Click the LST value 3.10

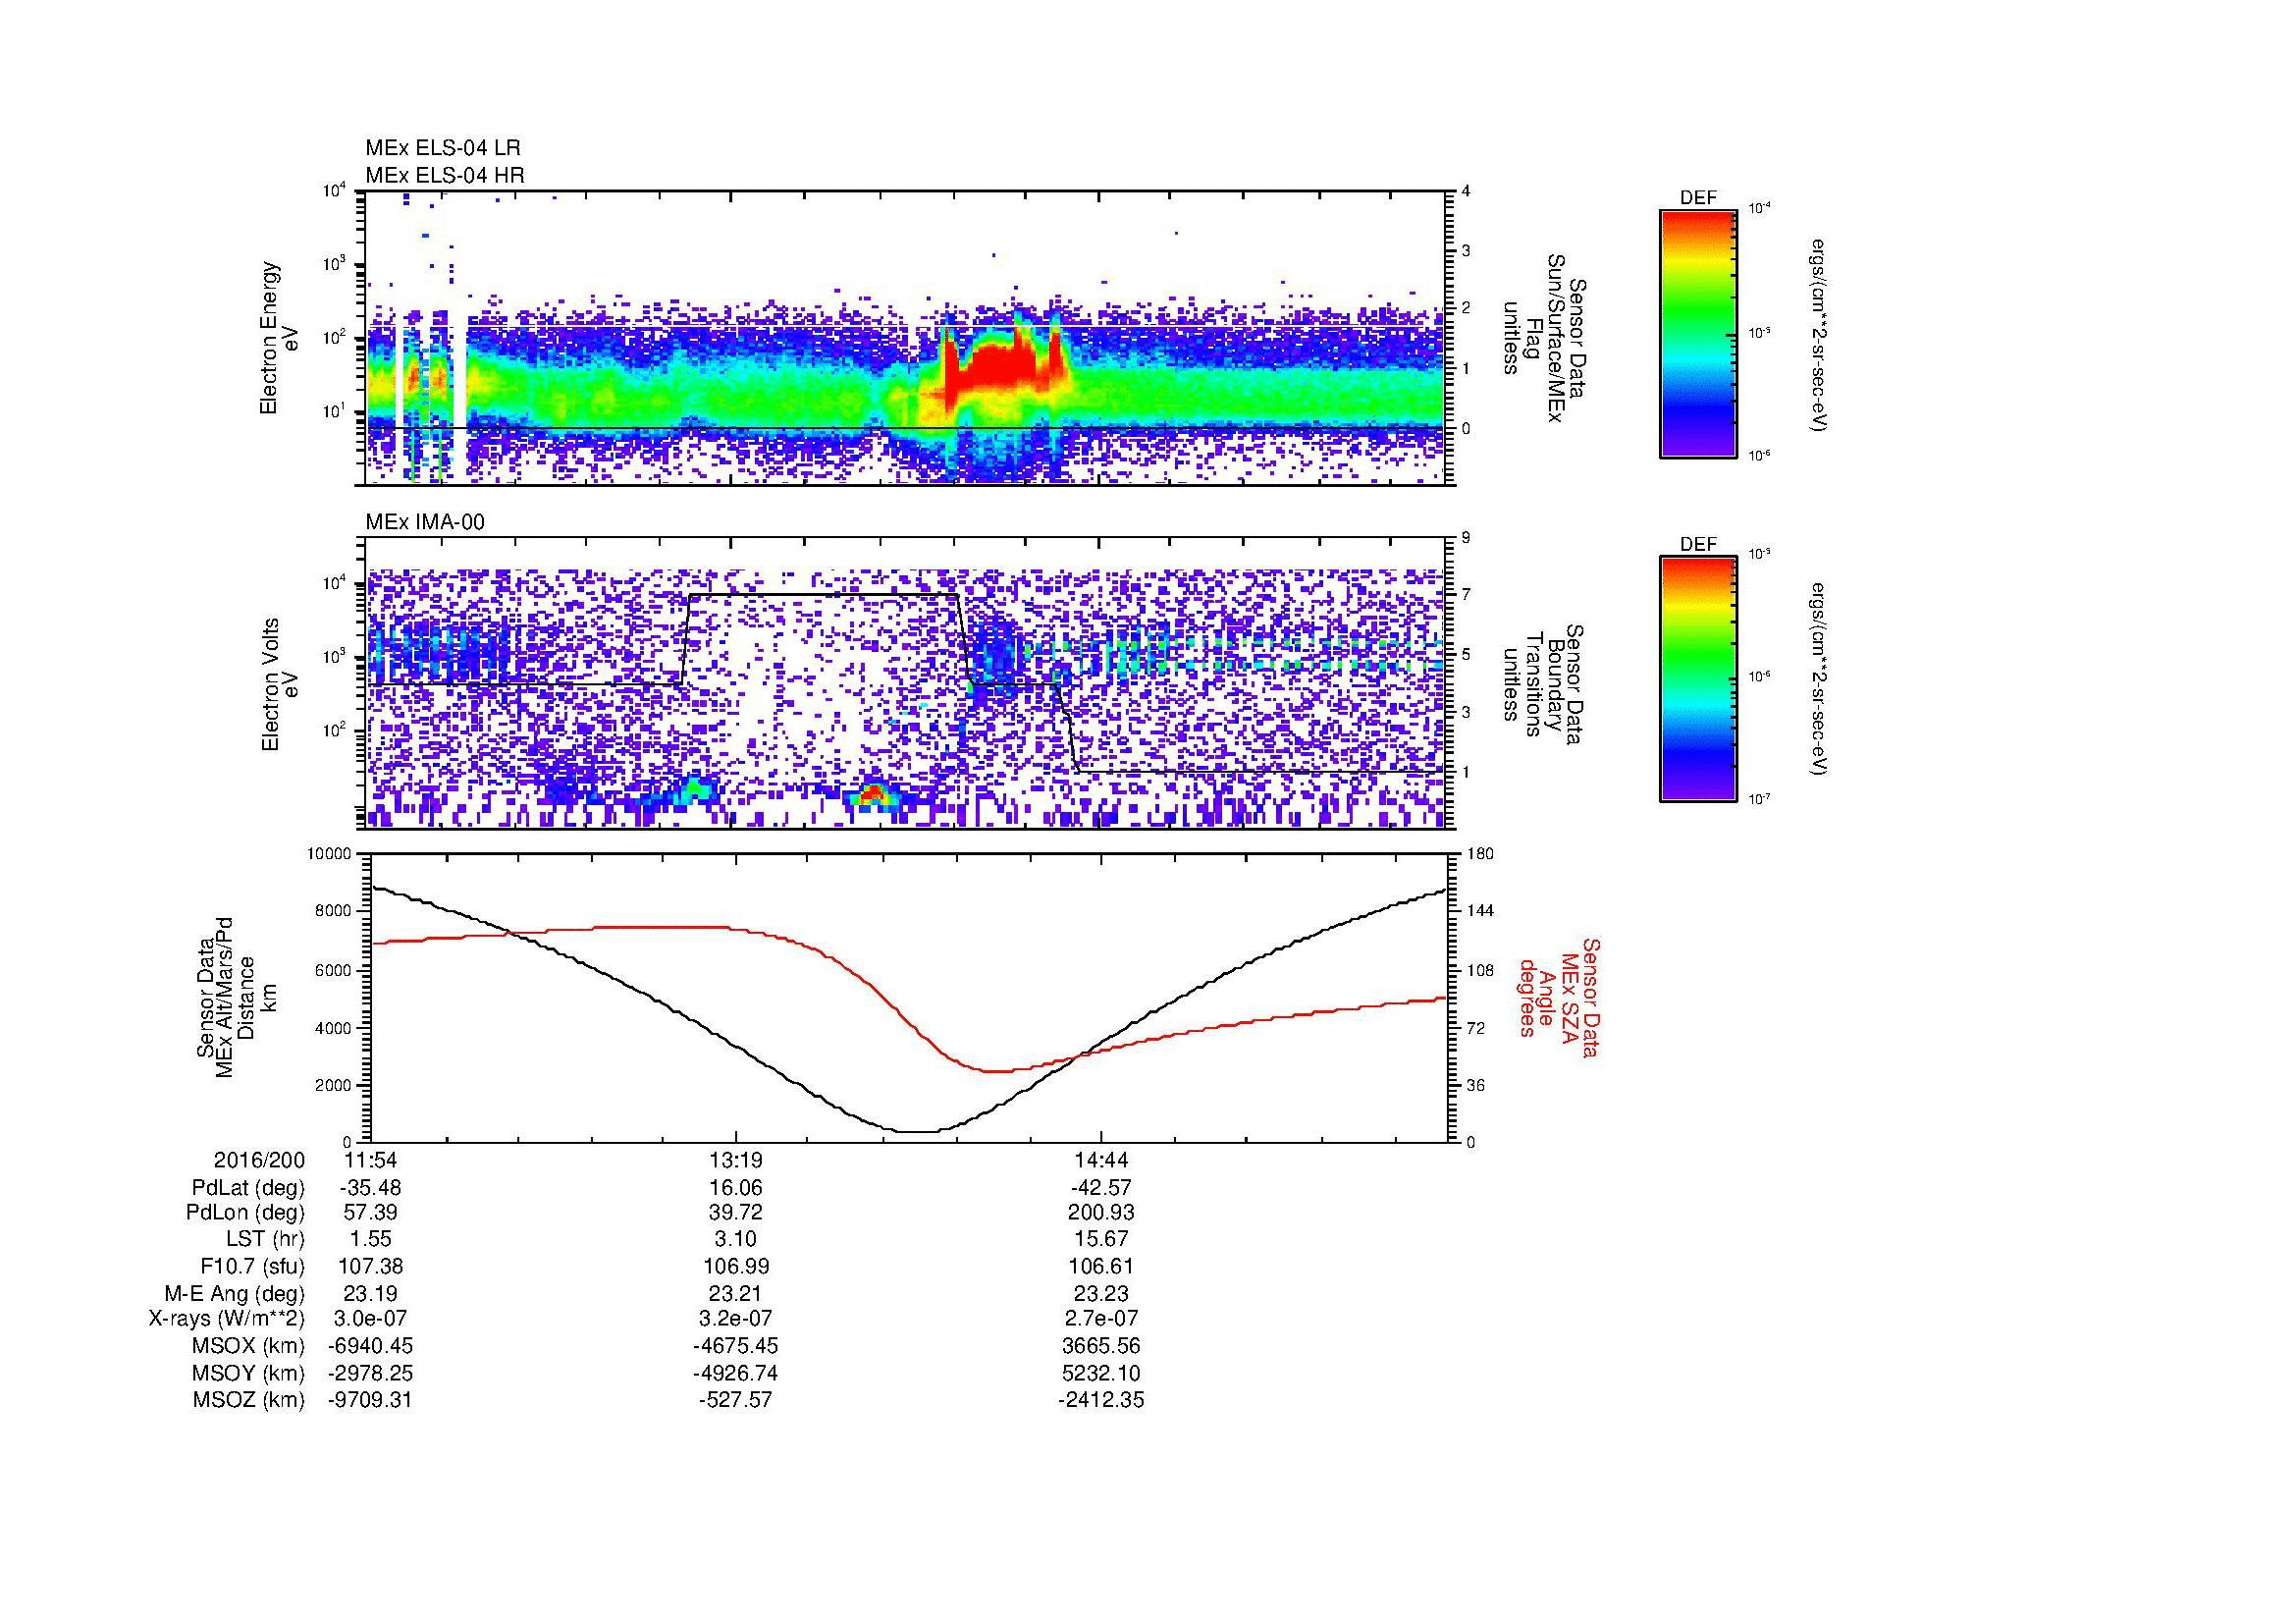[x=736, y=1239]
